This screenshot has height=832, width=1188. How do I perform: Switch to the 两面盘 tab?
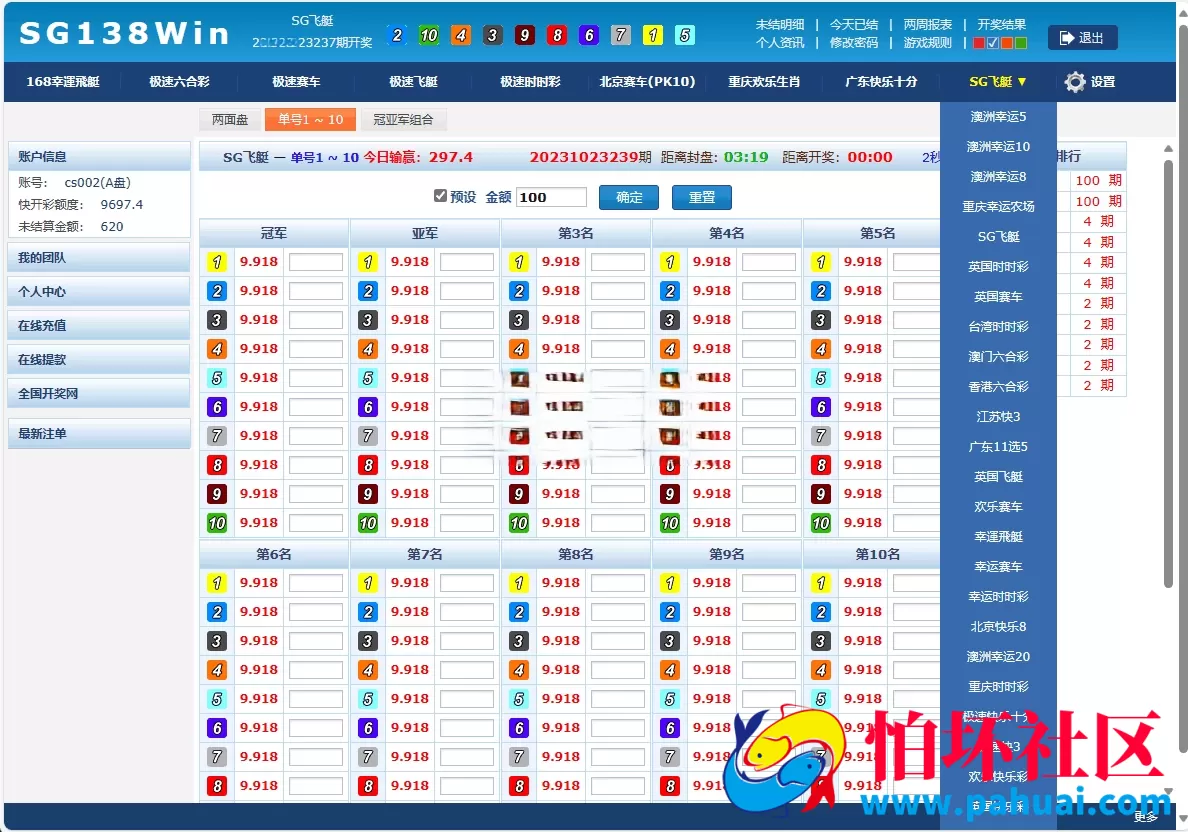pos(230,120)
